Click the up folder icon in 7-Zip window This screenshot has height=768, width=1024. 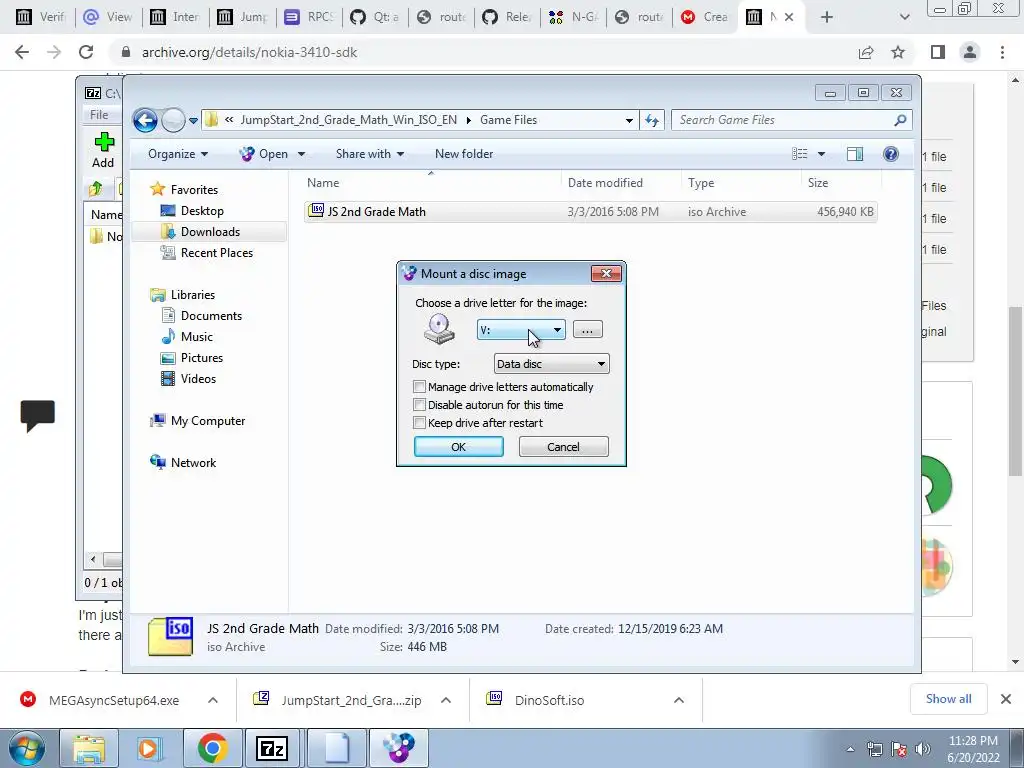point(96,189)
